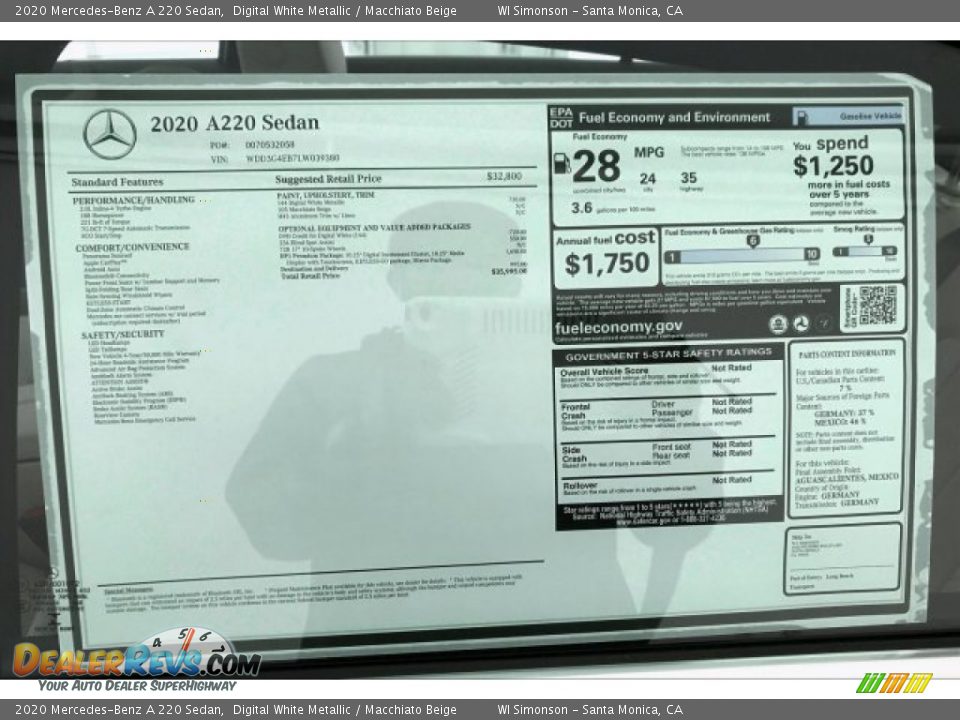The height and width of the screenshot is (720, 960).
Task: Click the fuel pump icon beside 28 MPG
Action: pyautogui.click(x=562, y=163)
